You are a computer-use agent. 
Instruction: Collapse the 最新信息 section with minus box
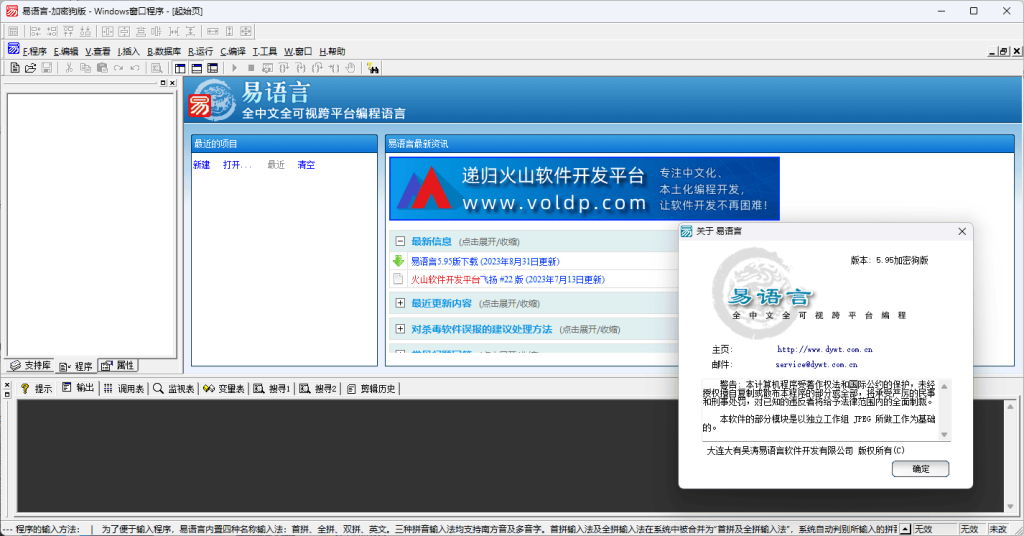(x=400, y=241)
